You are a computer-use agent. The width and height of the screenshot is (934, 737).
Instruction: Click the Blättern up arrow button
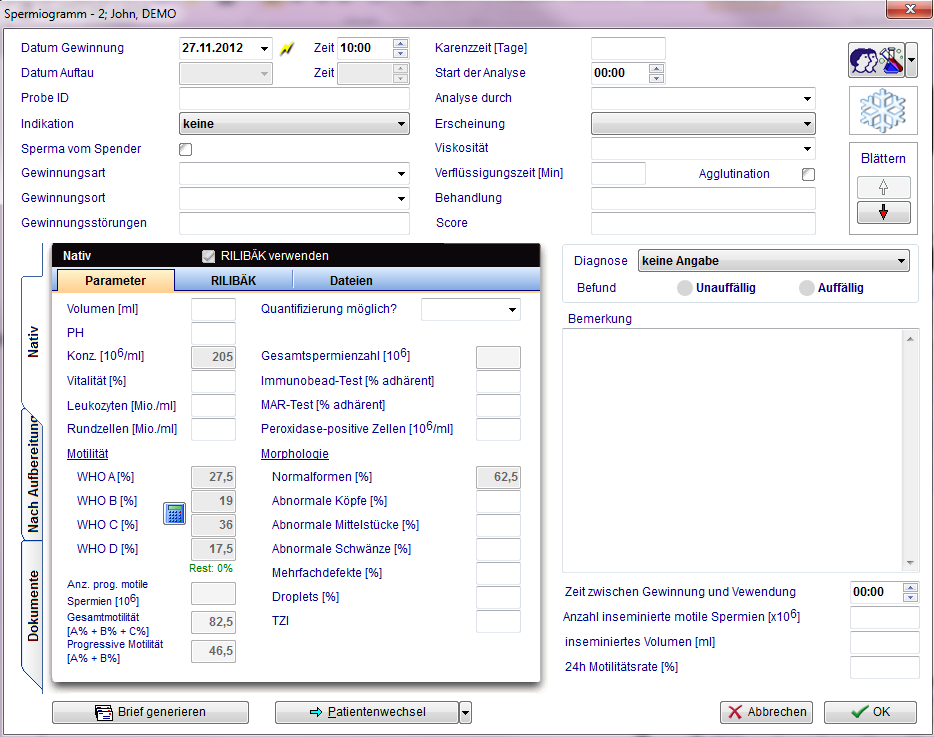[883, 188]
